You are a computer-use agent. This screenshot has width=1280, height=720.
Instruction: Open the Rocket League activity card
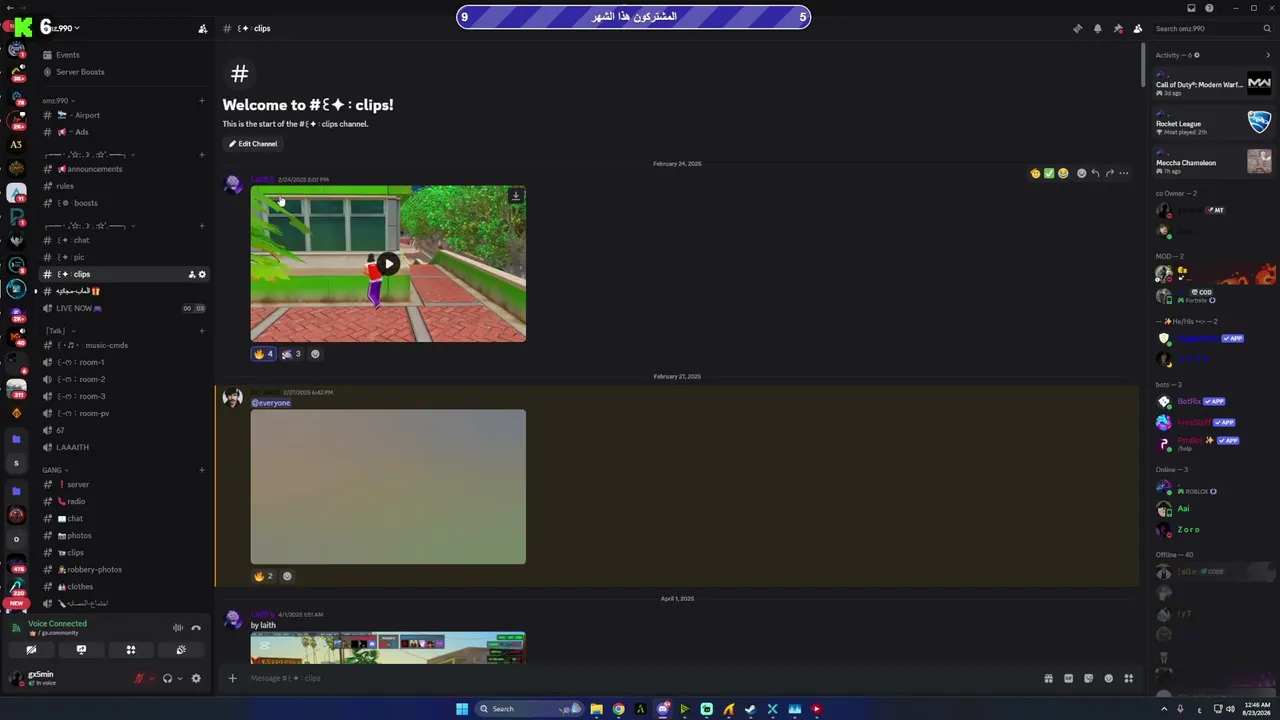[1214, 124]
